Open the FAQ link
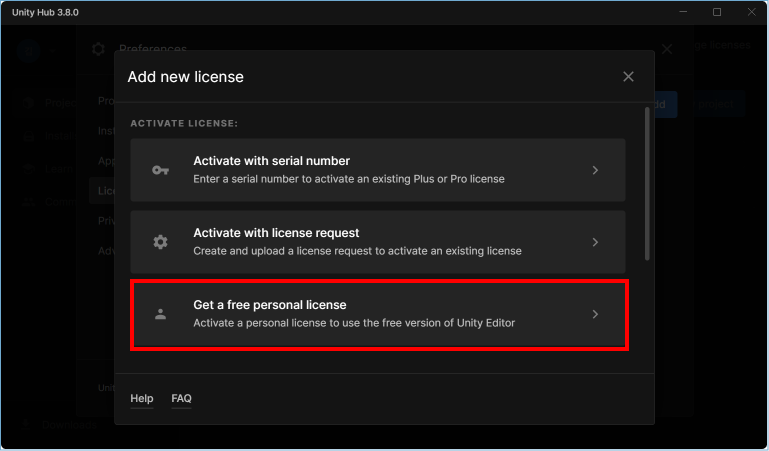The image size is (769, 451). click(181, 399)
